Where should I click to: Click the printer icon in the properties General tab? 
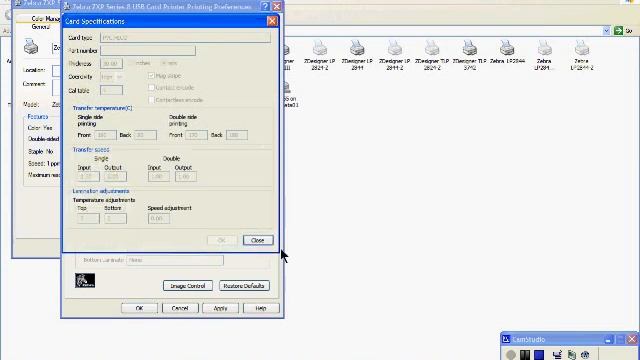[31, 46]
